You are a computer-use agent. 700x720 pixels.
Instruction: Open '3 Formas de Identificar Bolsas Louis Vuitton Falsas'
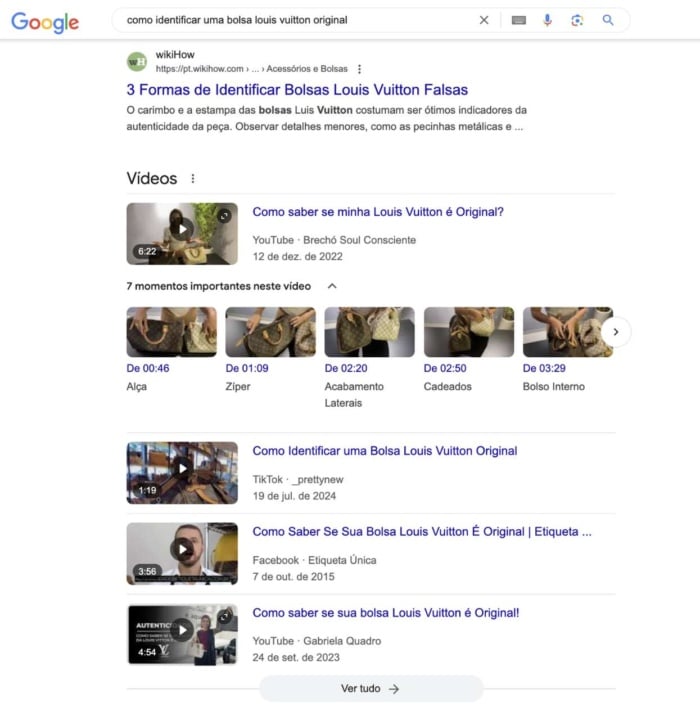[297, 90]
